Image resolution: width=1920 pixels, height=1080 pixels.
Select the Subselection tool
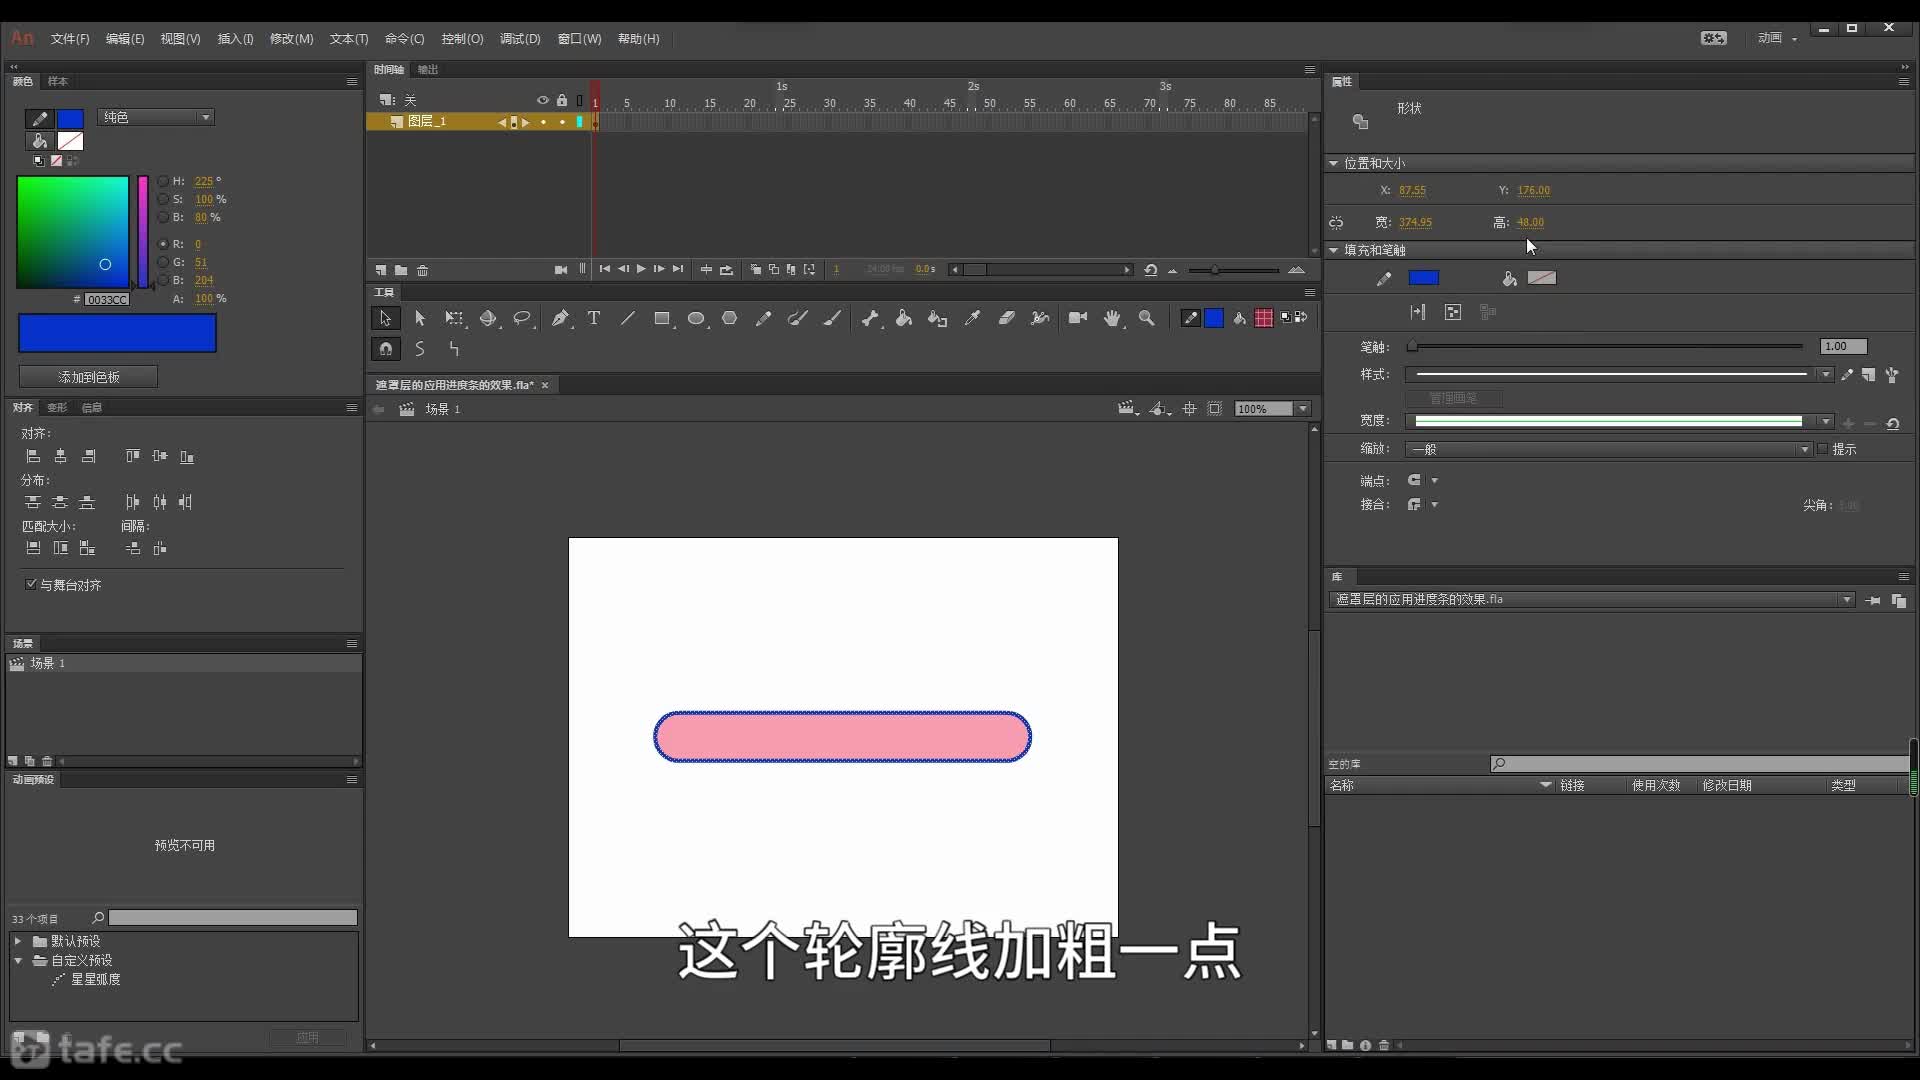(x=420, y=318)
